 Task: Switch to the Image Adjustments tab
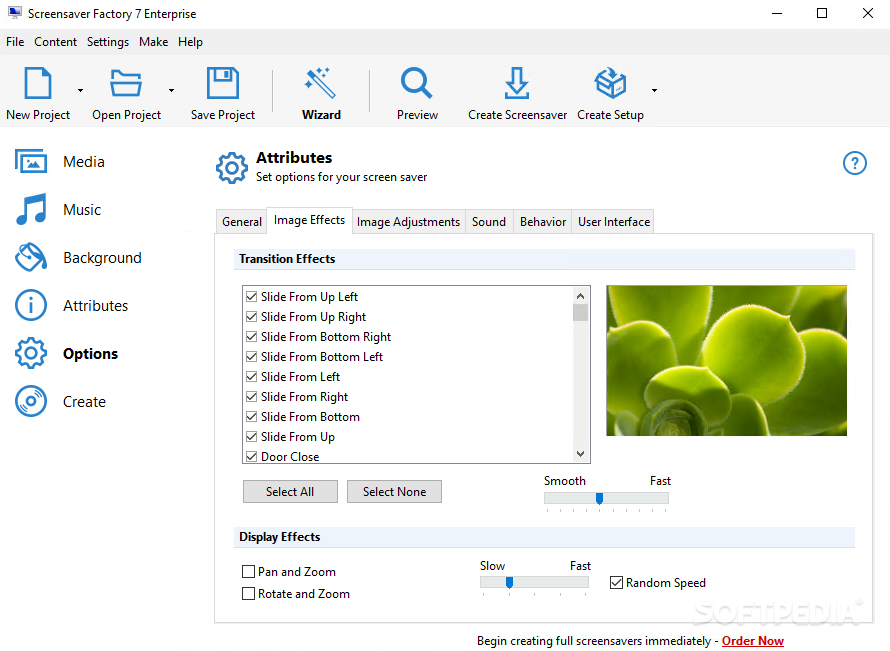[408, 222]
